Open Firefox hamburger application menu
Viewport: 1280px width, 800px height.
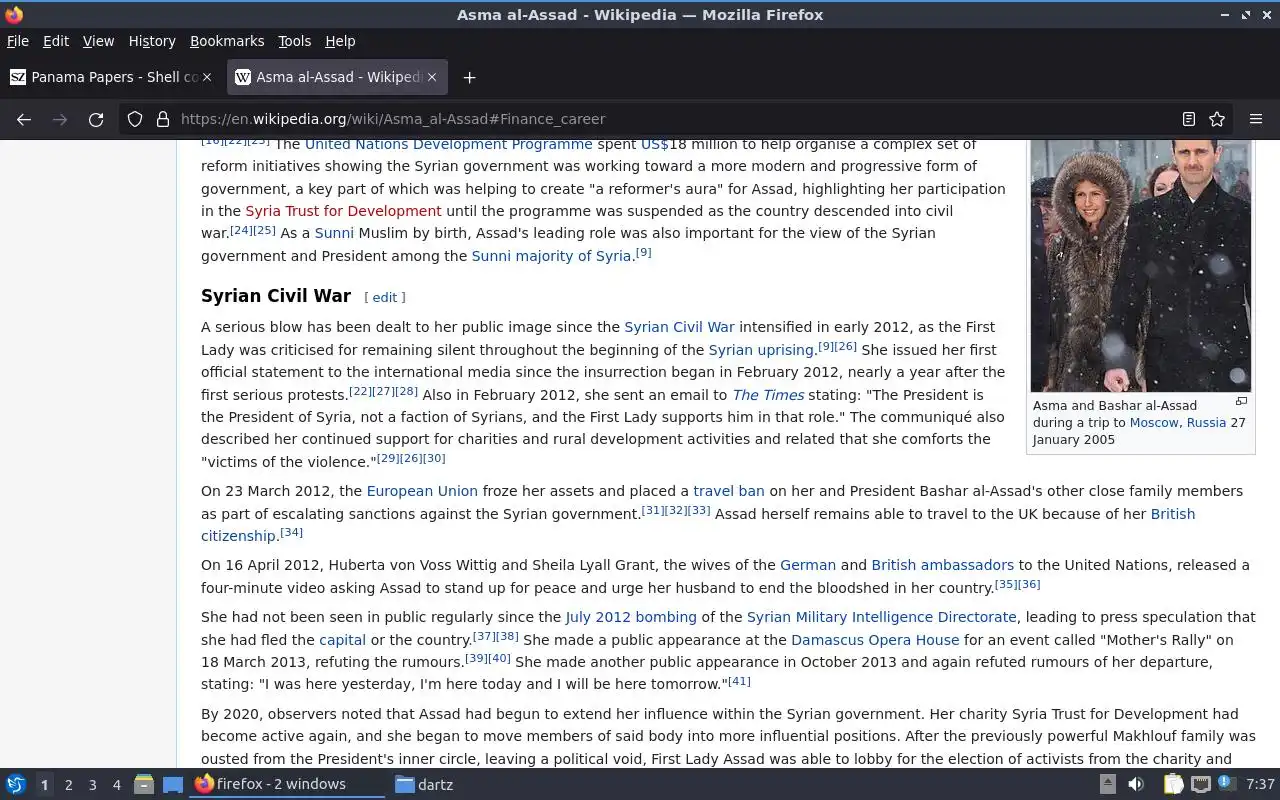1256,119
